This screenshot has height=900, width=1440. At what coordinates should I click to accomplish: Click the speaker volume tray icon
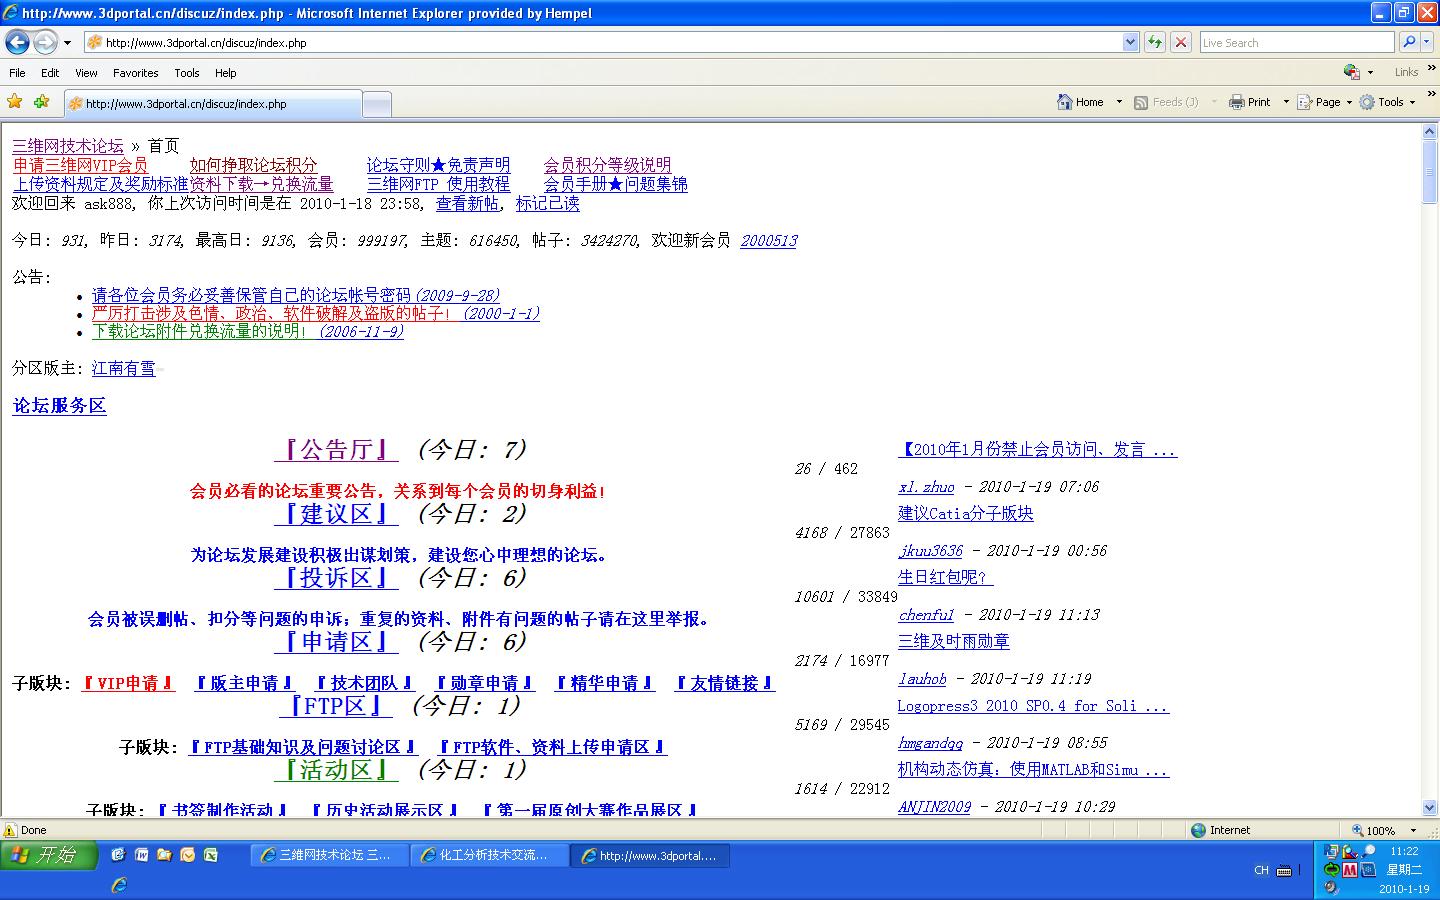point(1331,888)
